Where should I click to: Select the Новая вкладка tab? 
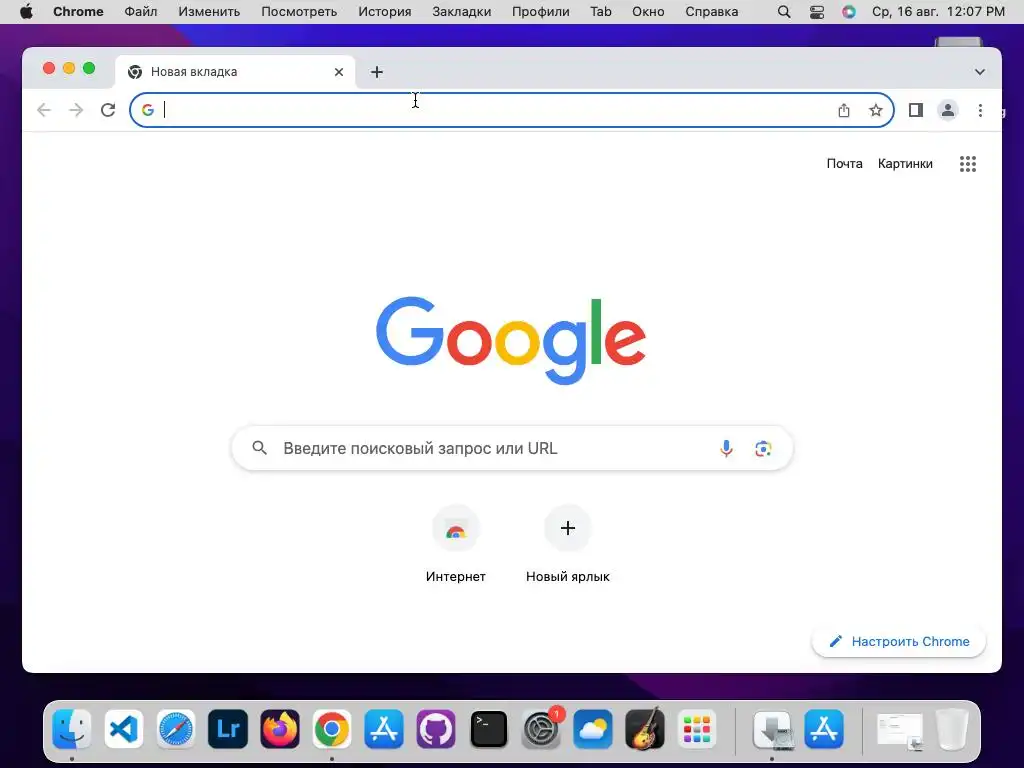point(235,72)
